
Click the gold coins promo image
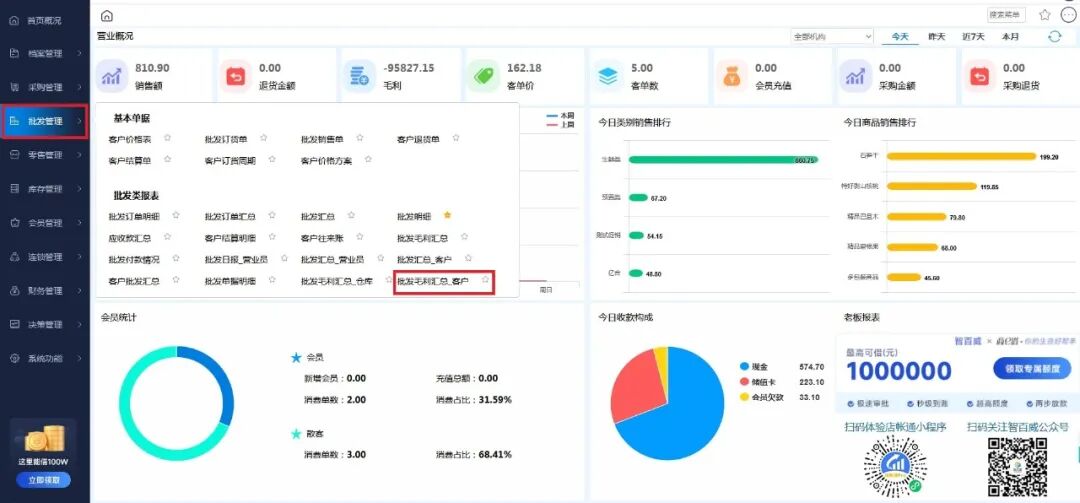(45, 438)
